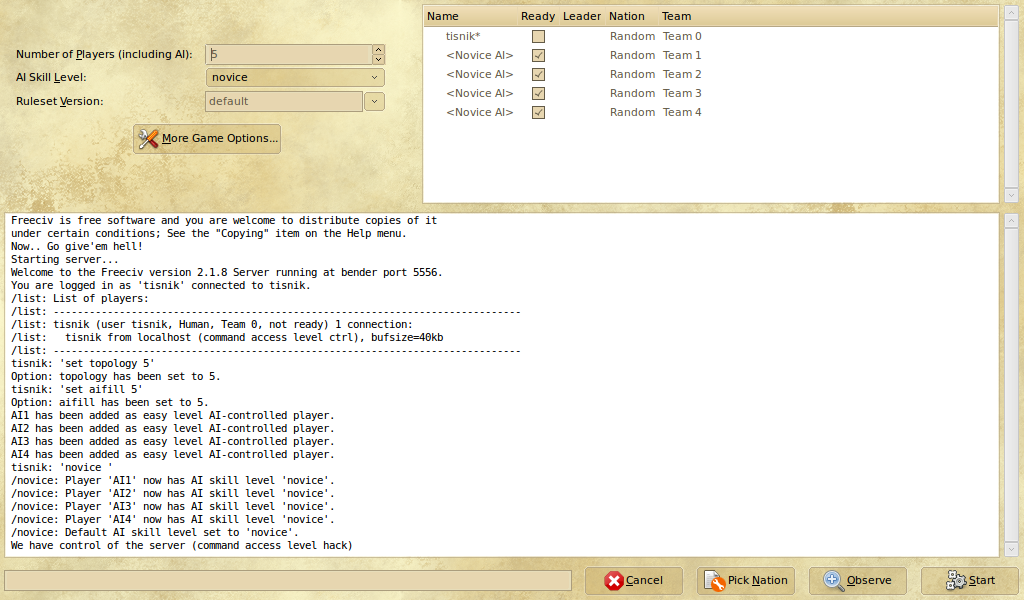Screen dimensions: 1024x600
Task: Click the chat command input field
Action: (288, 580)
